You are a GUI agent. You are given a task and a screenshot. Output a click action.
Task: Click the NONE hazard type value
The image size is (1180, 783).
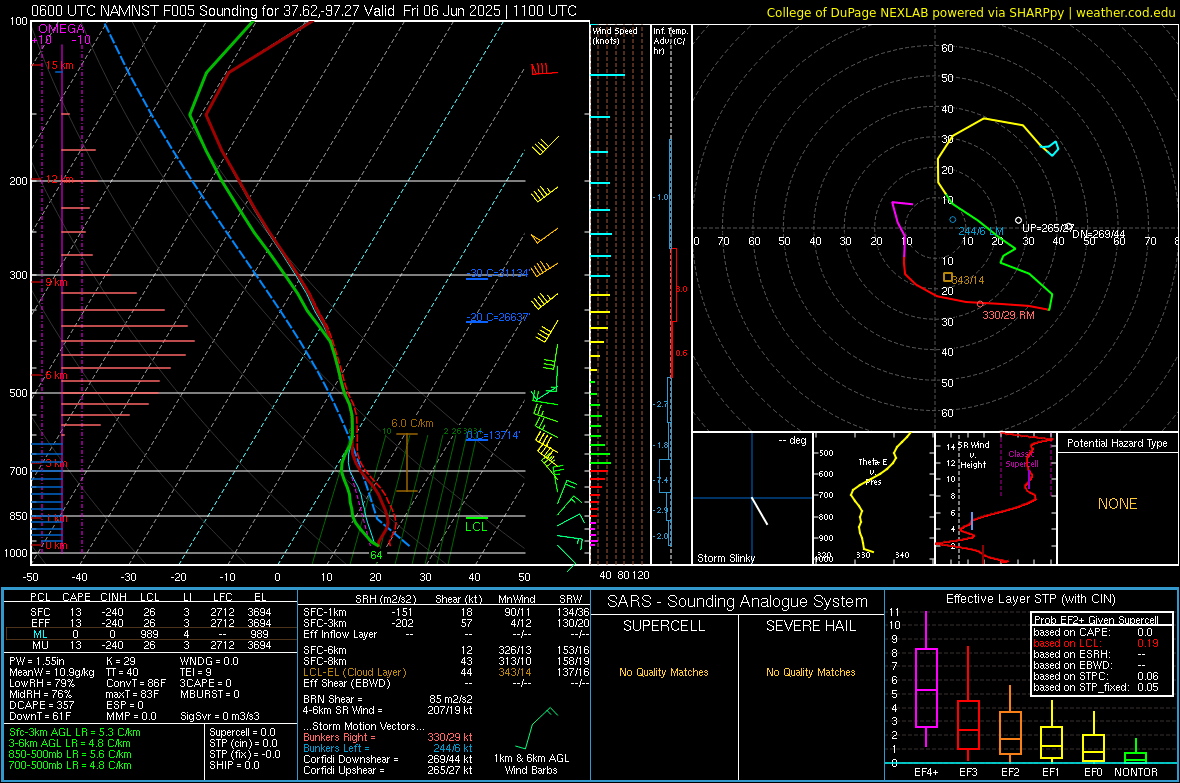click(x=1117, y=504)
